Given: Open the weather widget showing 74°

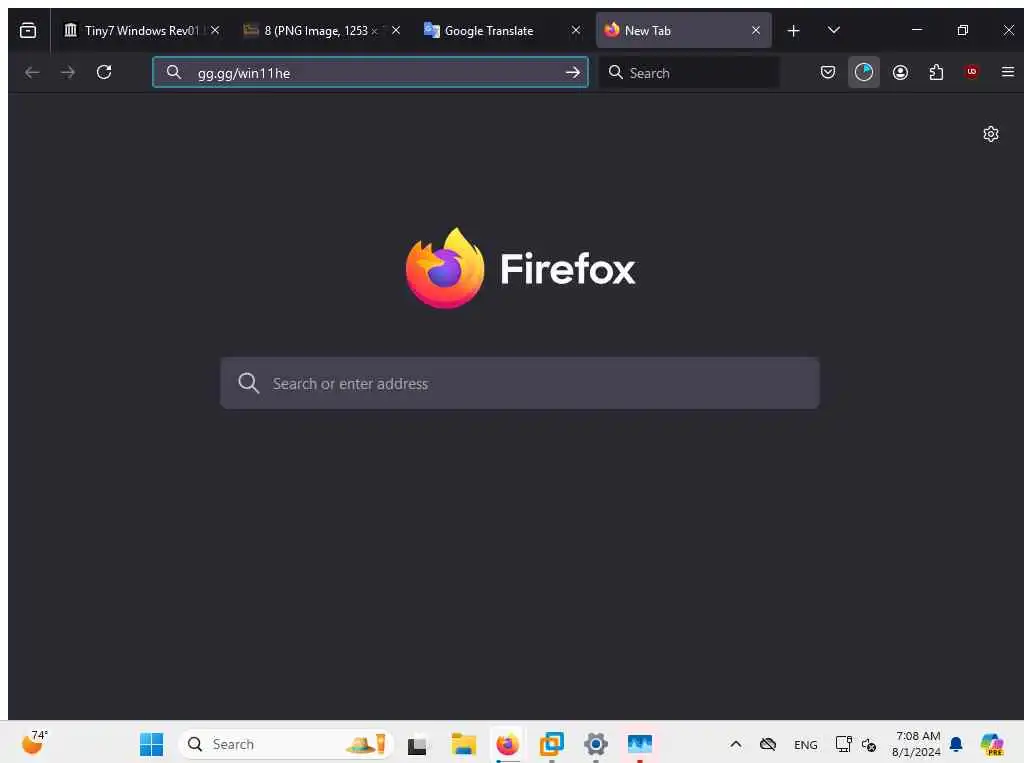Looking at the screenshot, I should click(34, 743).
